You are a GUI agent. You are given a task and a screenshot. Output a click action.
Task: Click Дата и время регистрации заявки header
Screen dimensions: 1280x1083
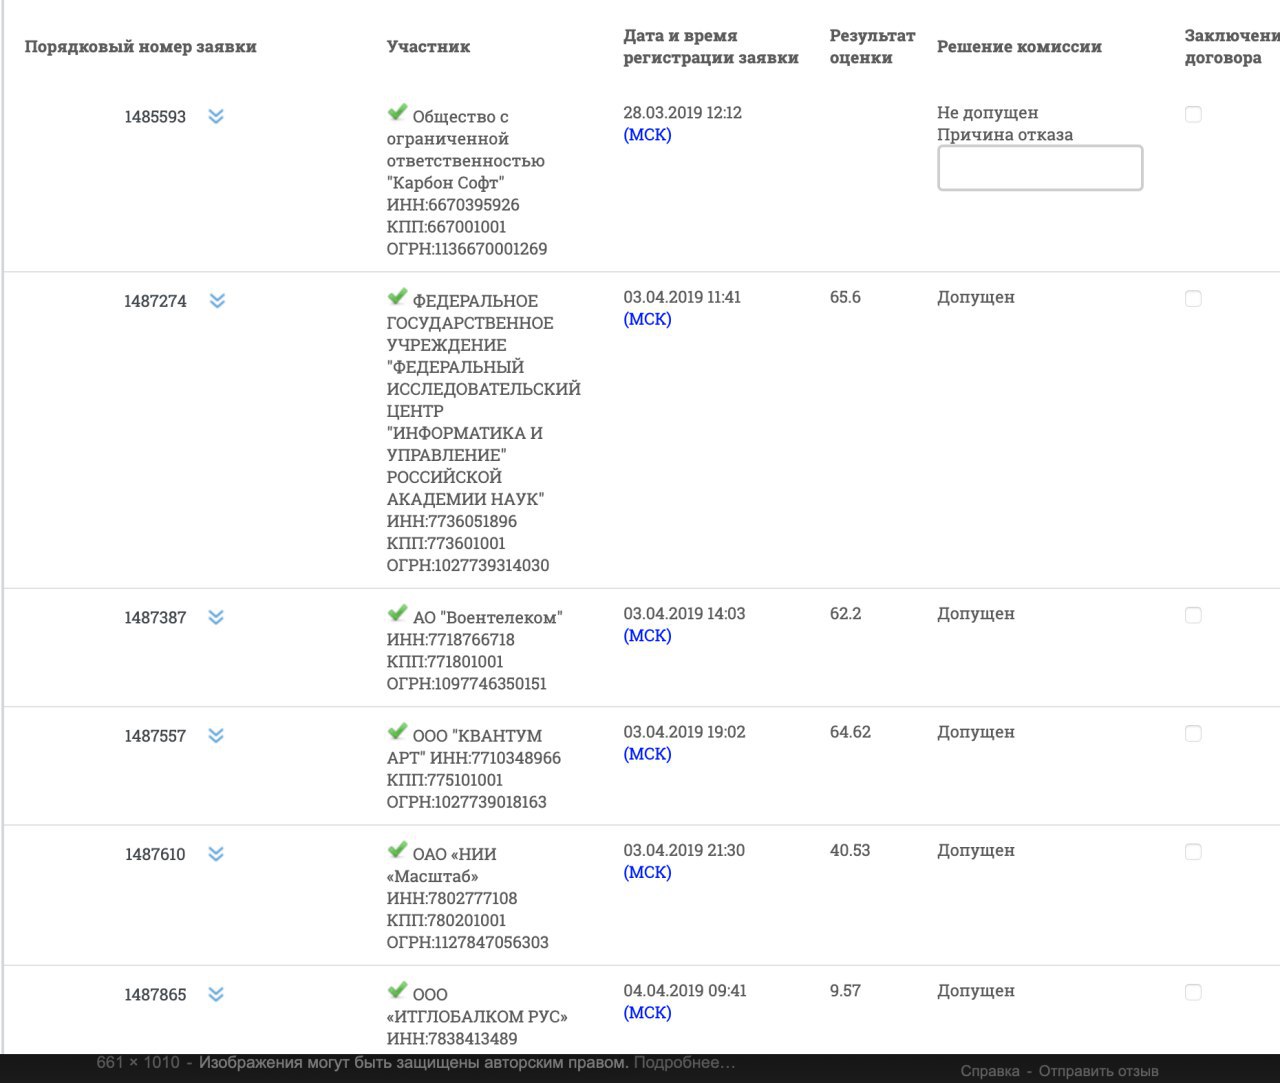(711, 47)
